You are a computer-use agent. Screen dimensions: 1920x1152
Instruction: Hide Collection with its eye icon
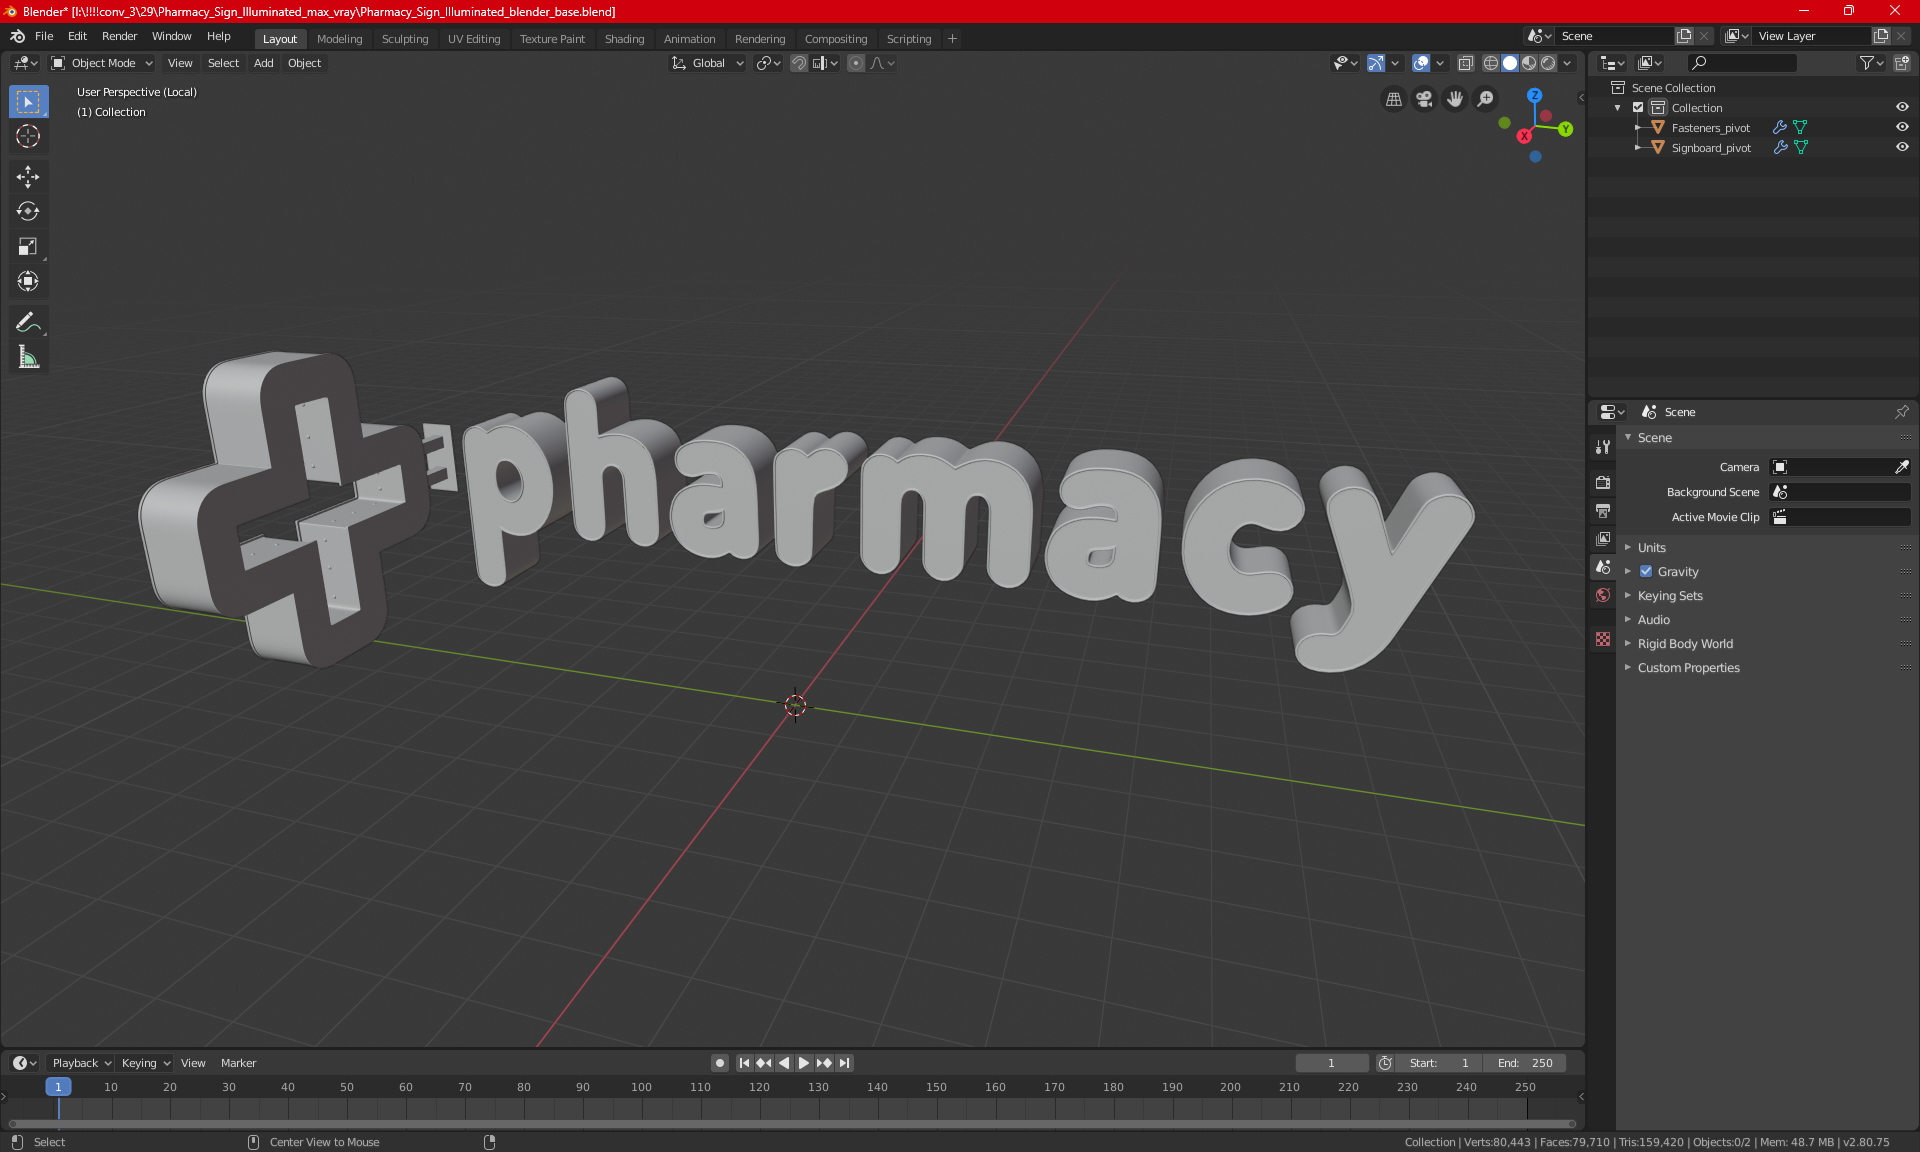[x=1902, y=108]
